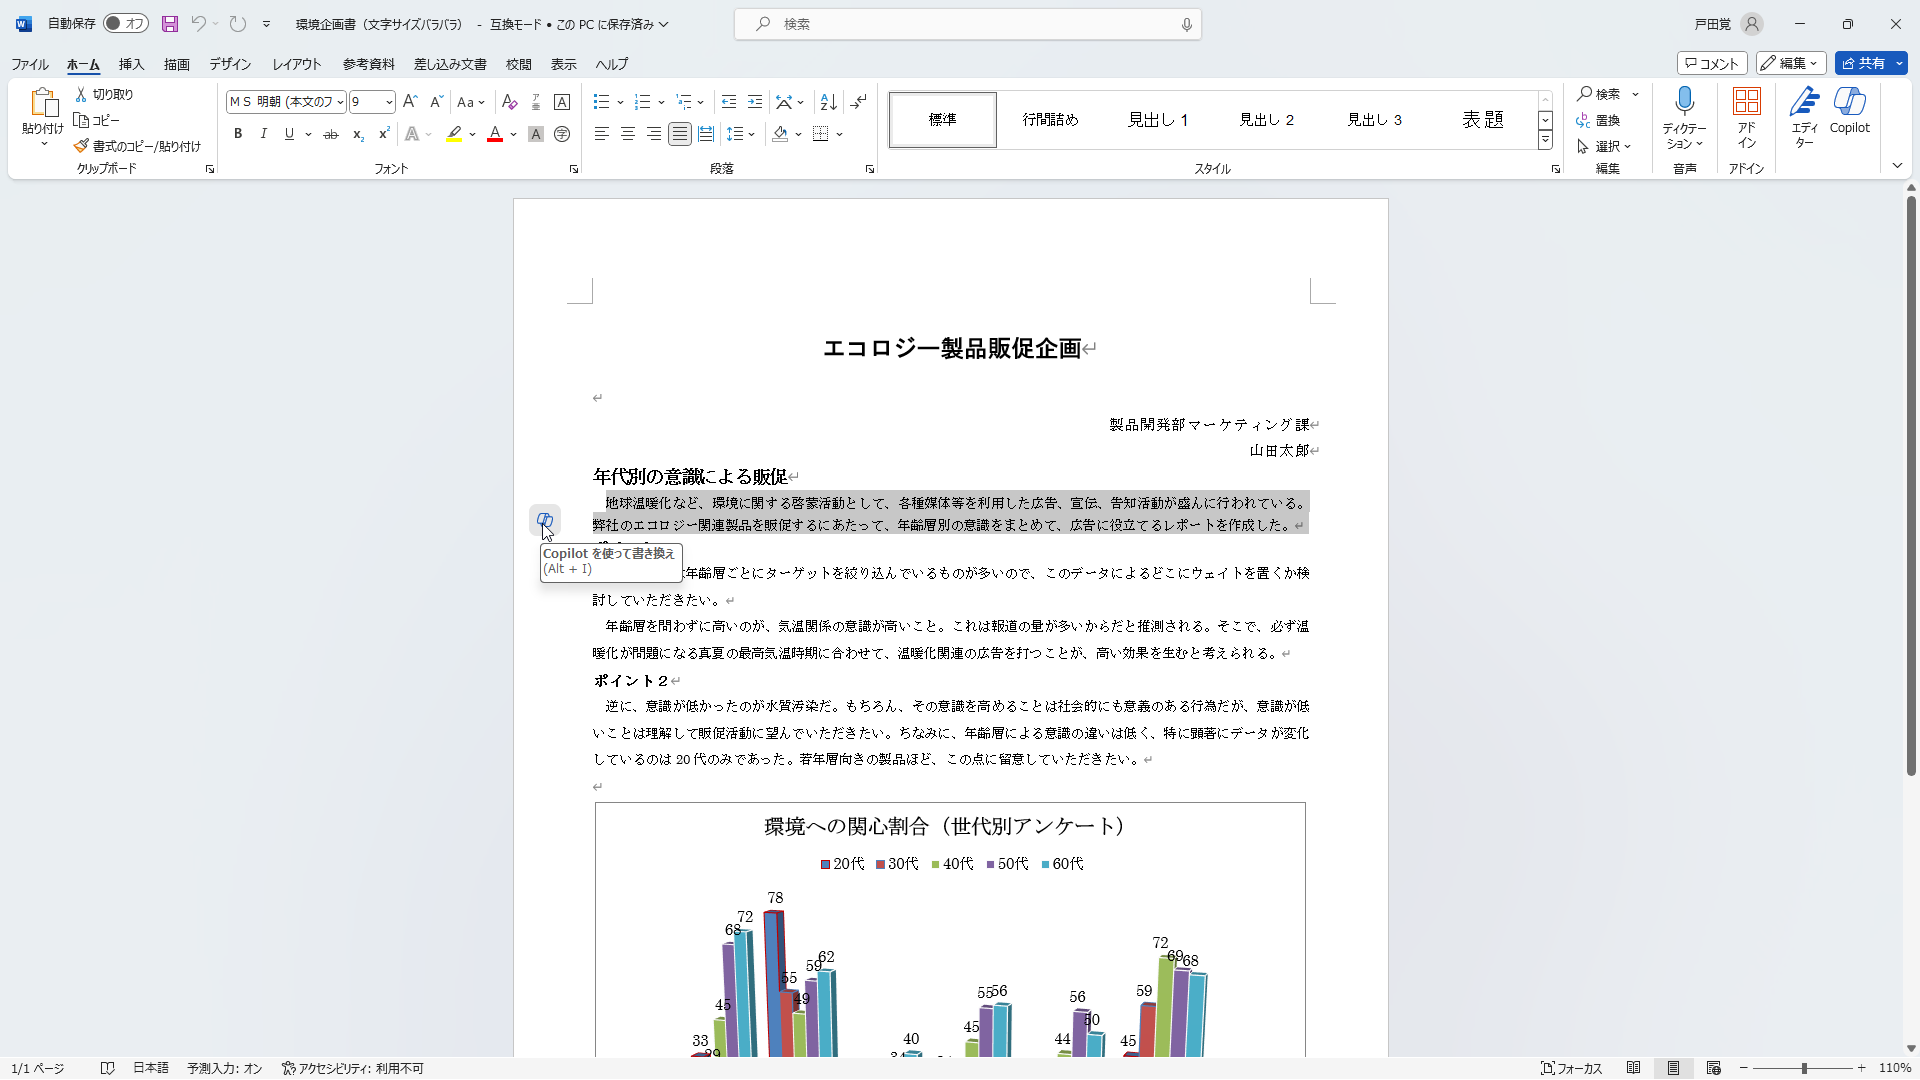Image resolution: width=1920 pixels, height=1080 pixels.
Task: Open the font name dropdown
Action: click(340, 102)
